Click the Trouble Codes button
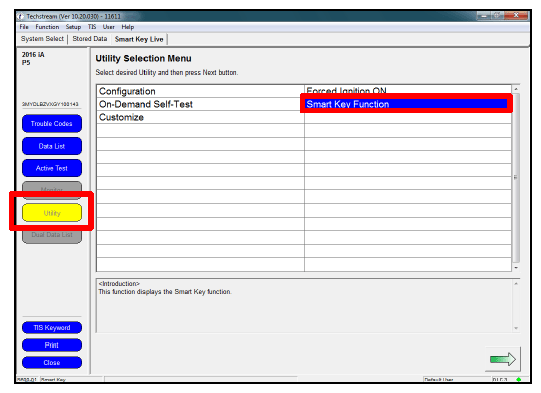Image resolution: width=541 pixels, height=393 pixels. pos(52,124)
